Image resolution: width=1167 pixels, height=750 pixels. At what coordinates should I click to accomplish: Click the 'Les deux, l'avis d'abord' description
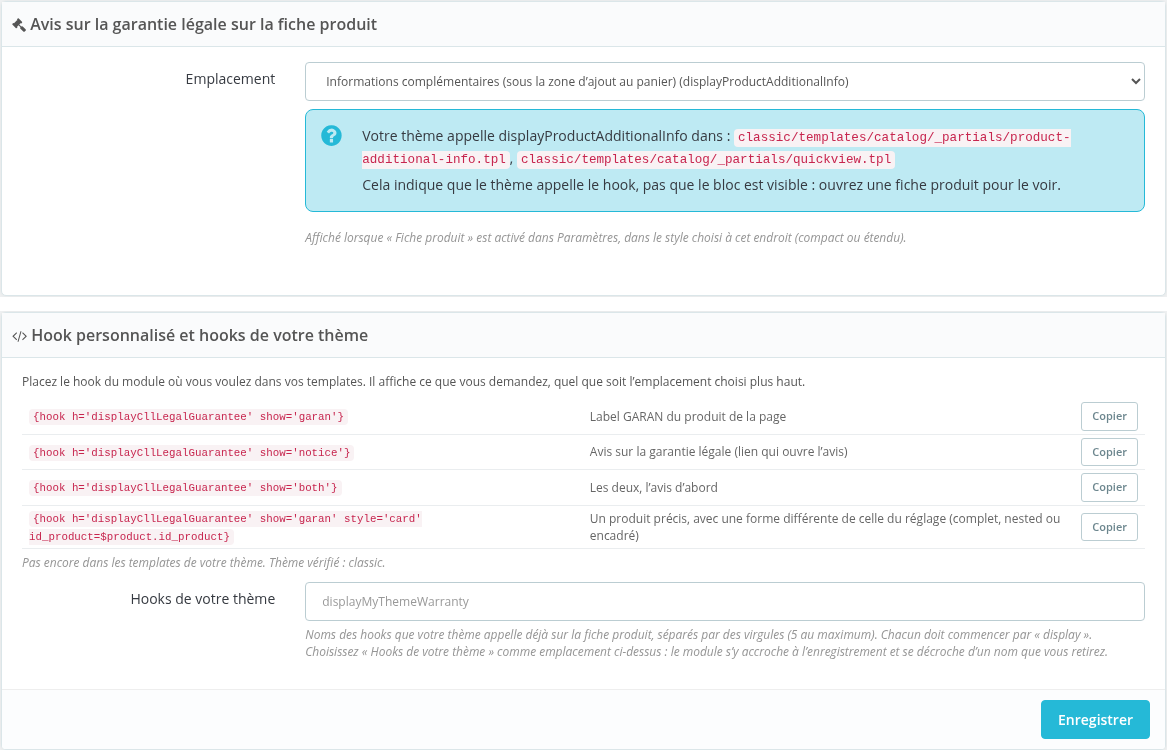coord(653,487)
